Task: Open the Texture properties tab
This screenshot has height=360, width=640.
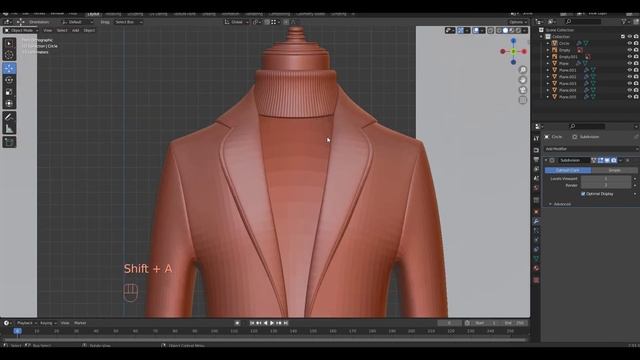Action: click(x=536, y=280)
